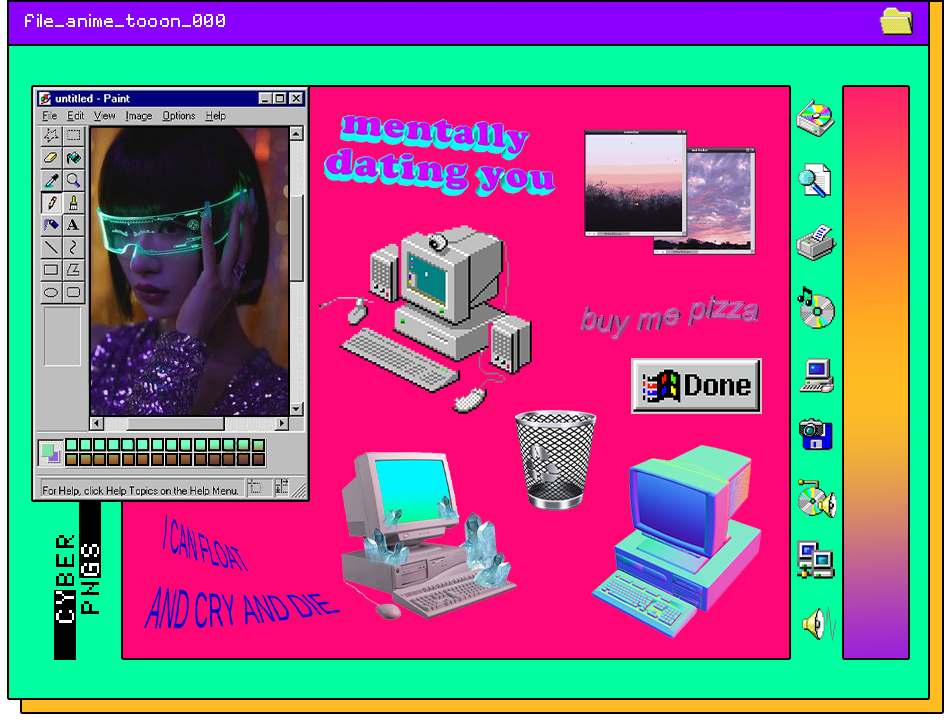950x723 pixels.
Task: Click the wire mesh recycle bin
Action: click(555, 459)
